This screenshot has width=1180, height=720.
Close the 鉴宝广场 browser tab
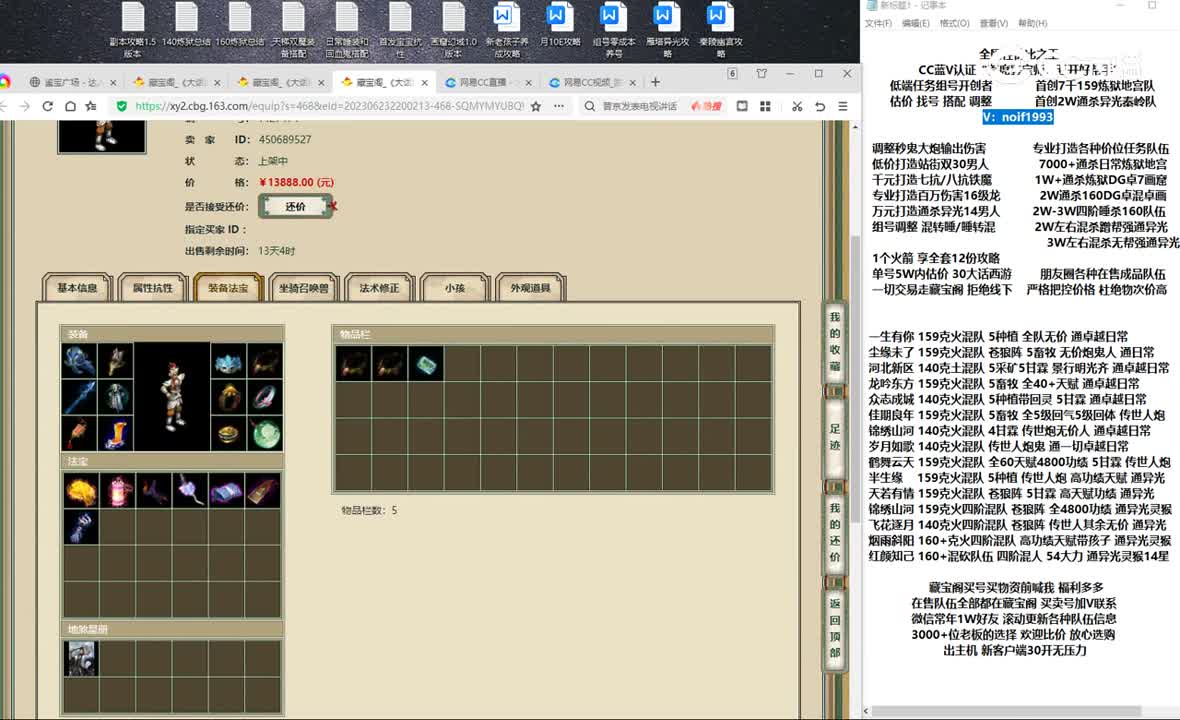click(x=114, y=83)
